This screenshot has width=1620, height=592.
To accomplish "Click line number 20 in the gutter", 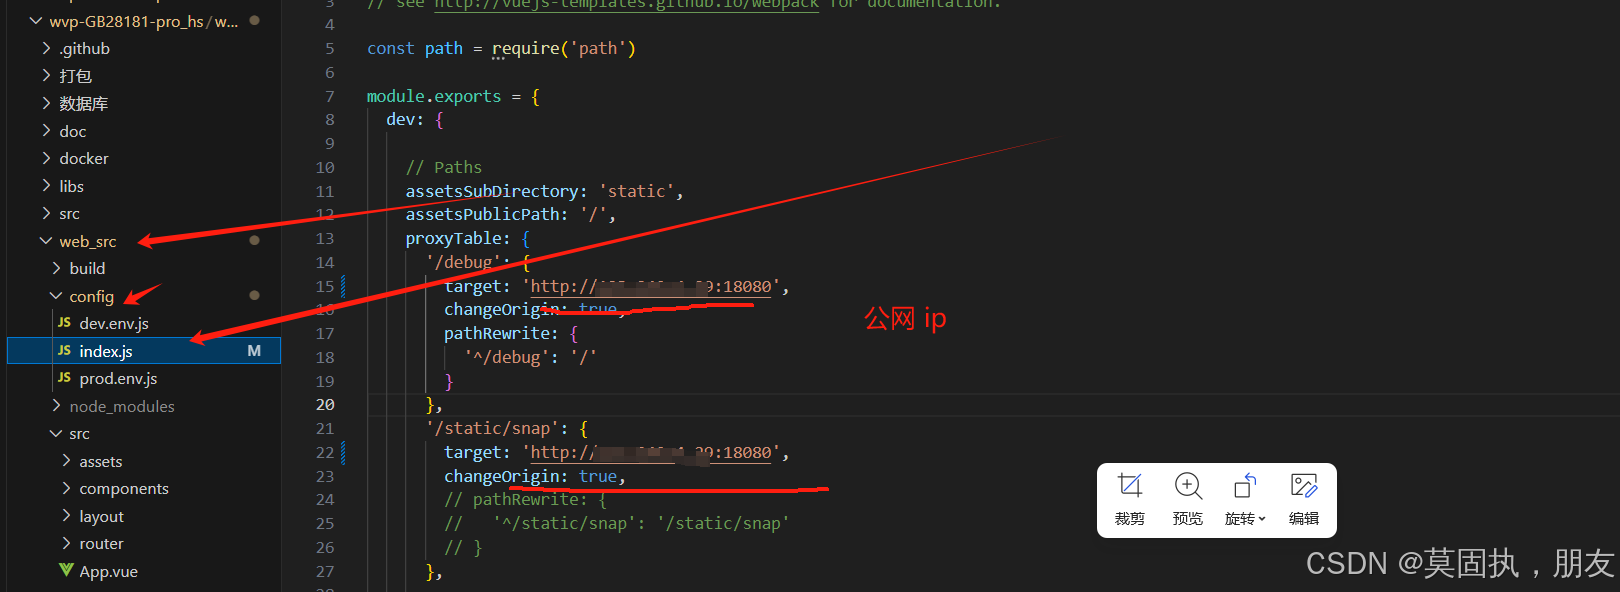I will (325, 404).
